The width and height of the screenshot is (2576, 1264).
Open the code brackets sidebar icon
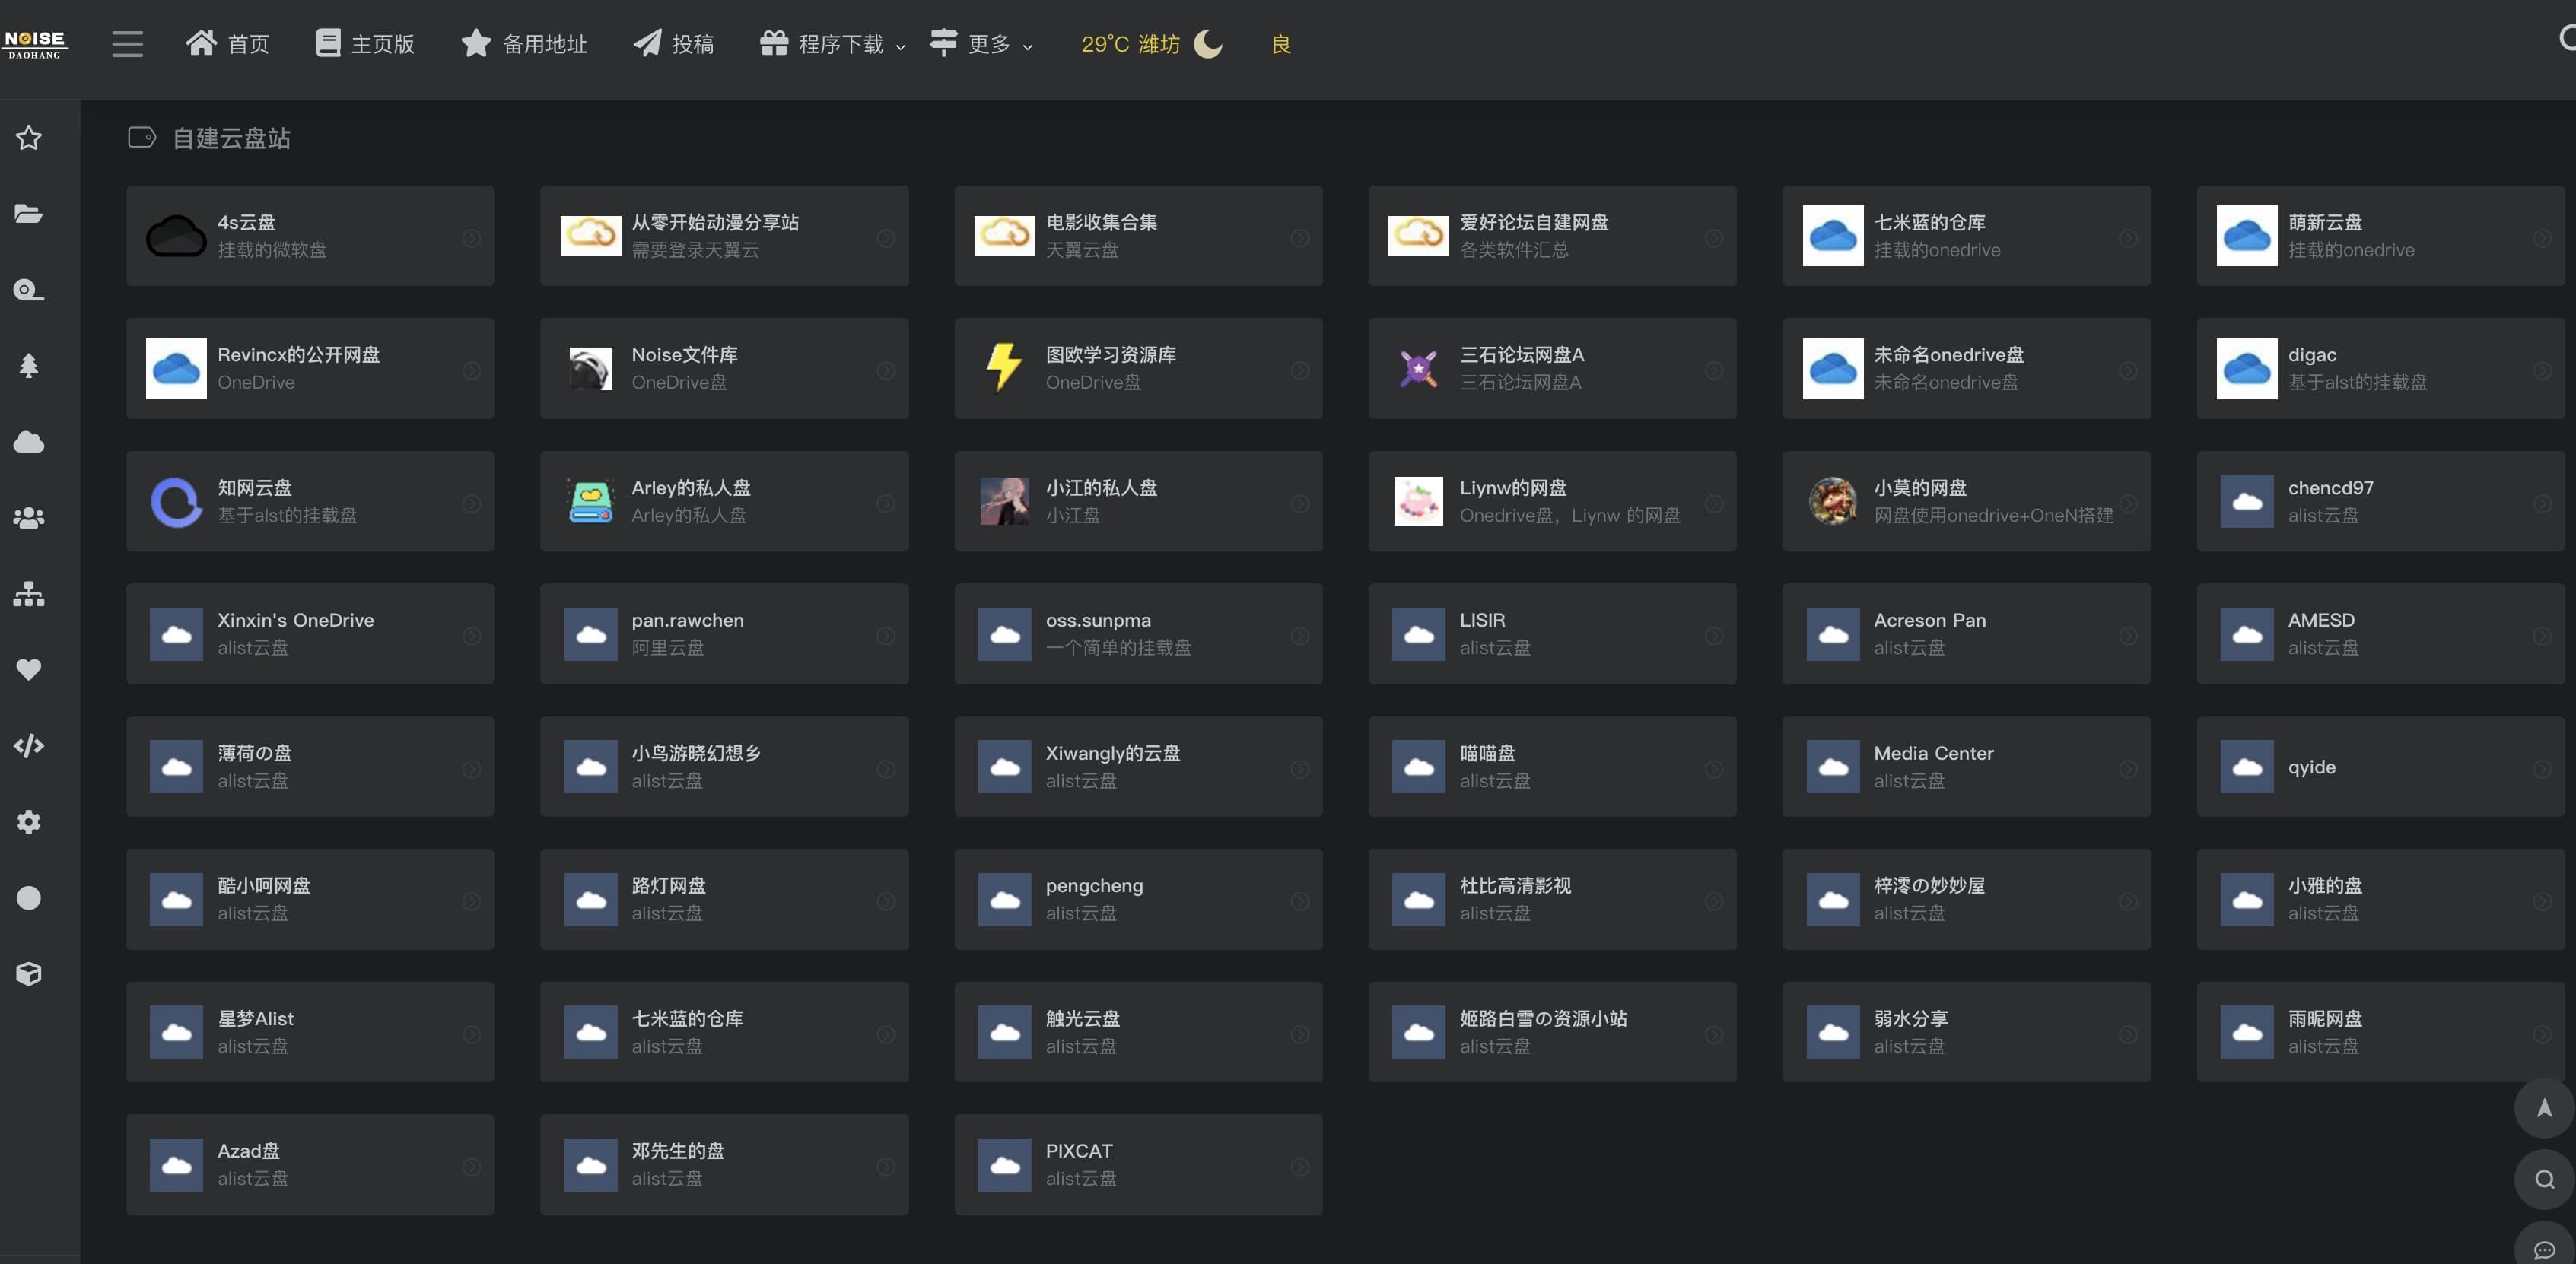[x=28, y=745]
